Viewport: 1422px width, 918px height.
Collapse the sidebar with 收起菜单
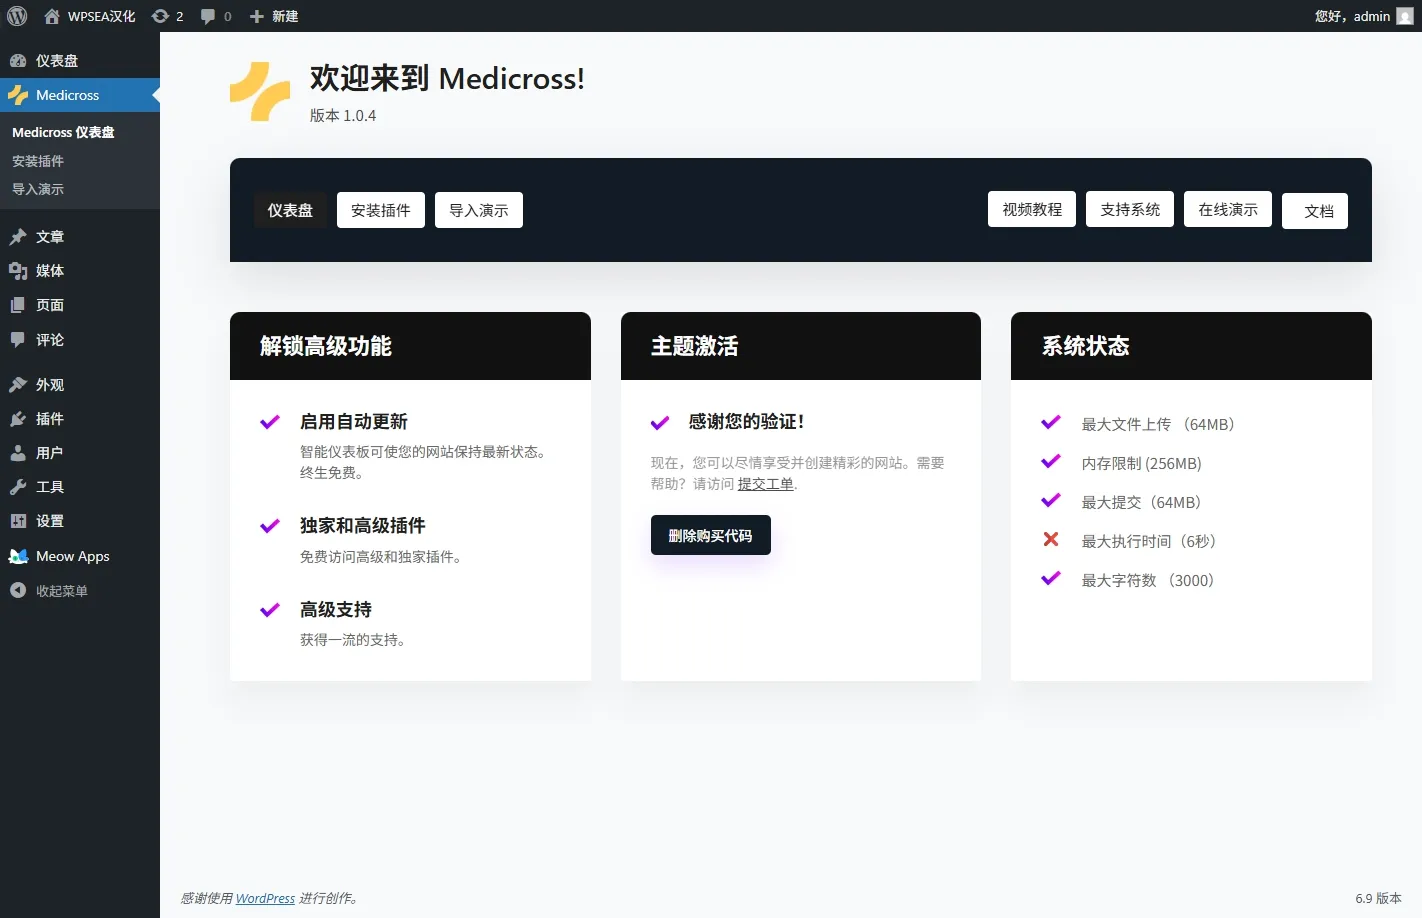(x=61, y=591)
